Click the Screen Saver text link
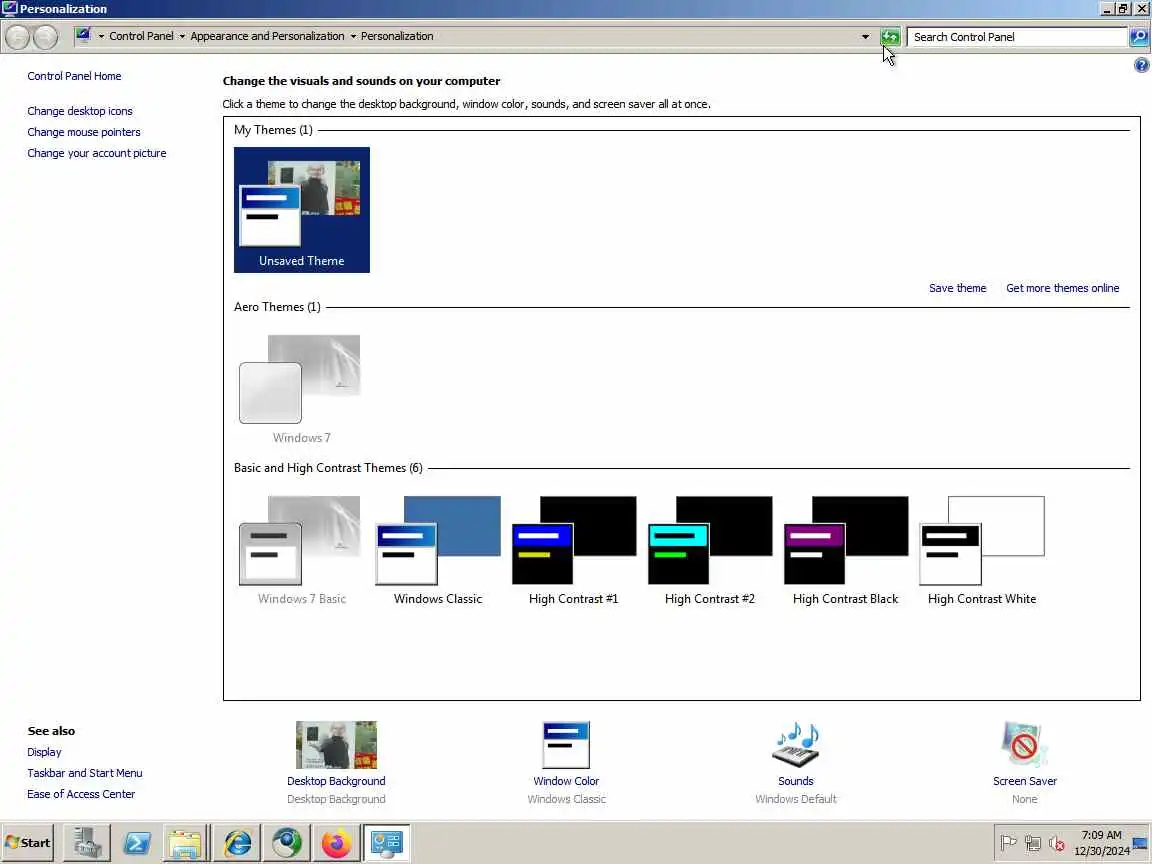Viewport: 1152px width, 864px height. tap(1024, 781)
